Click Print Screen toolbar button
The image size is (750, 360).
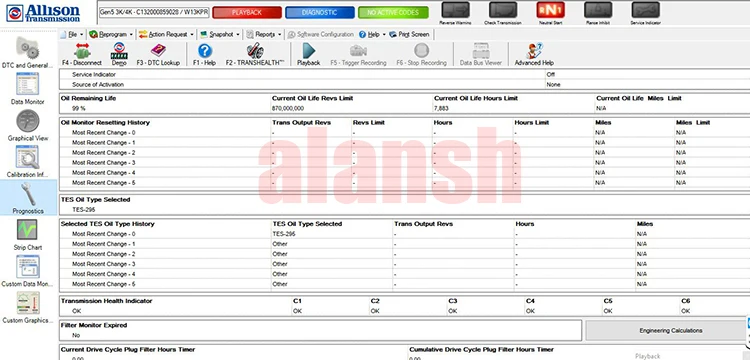409,34
